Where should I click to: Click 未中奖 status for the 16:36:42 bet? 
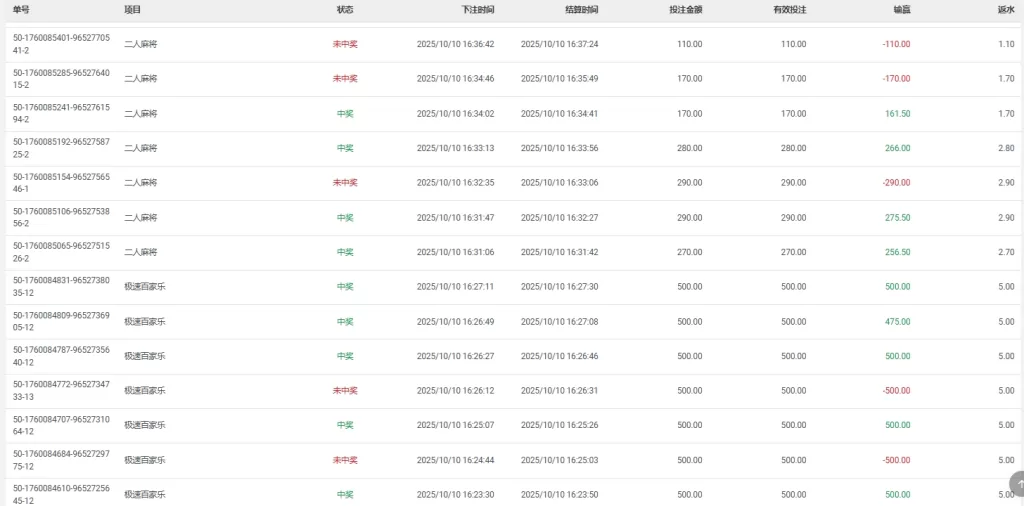coord(345,44)
